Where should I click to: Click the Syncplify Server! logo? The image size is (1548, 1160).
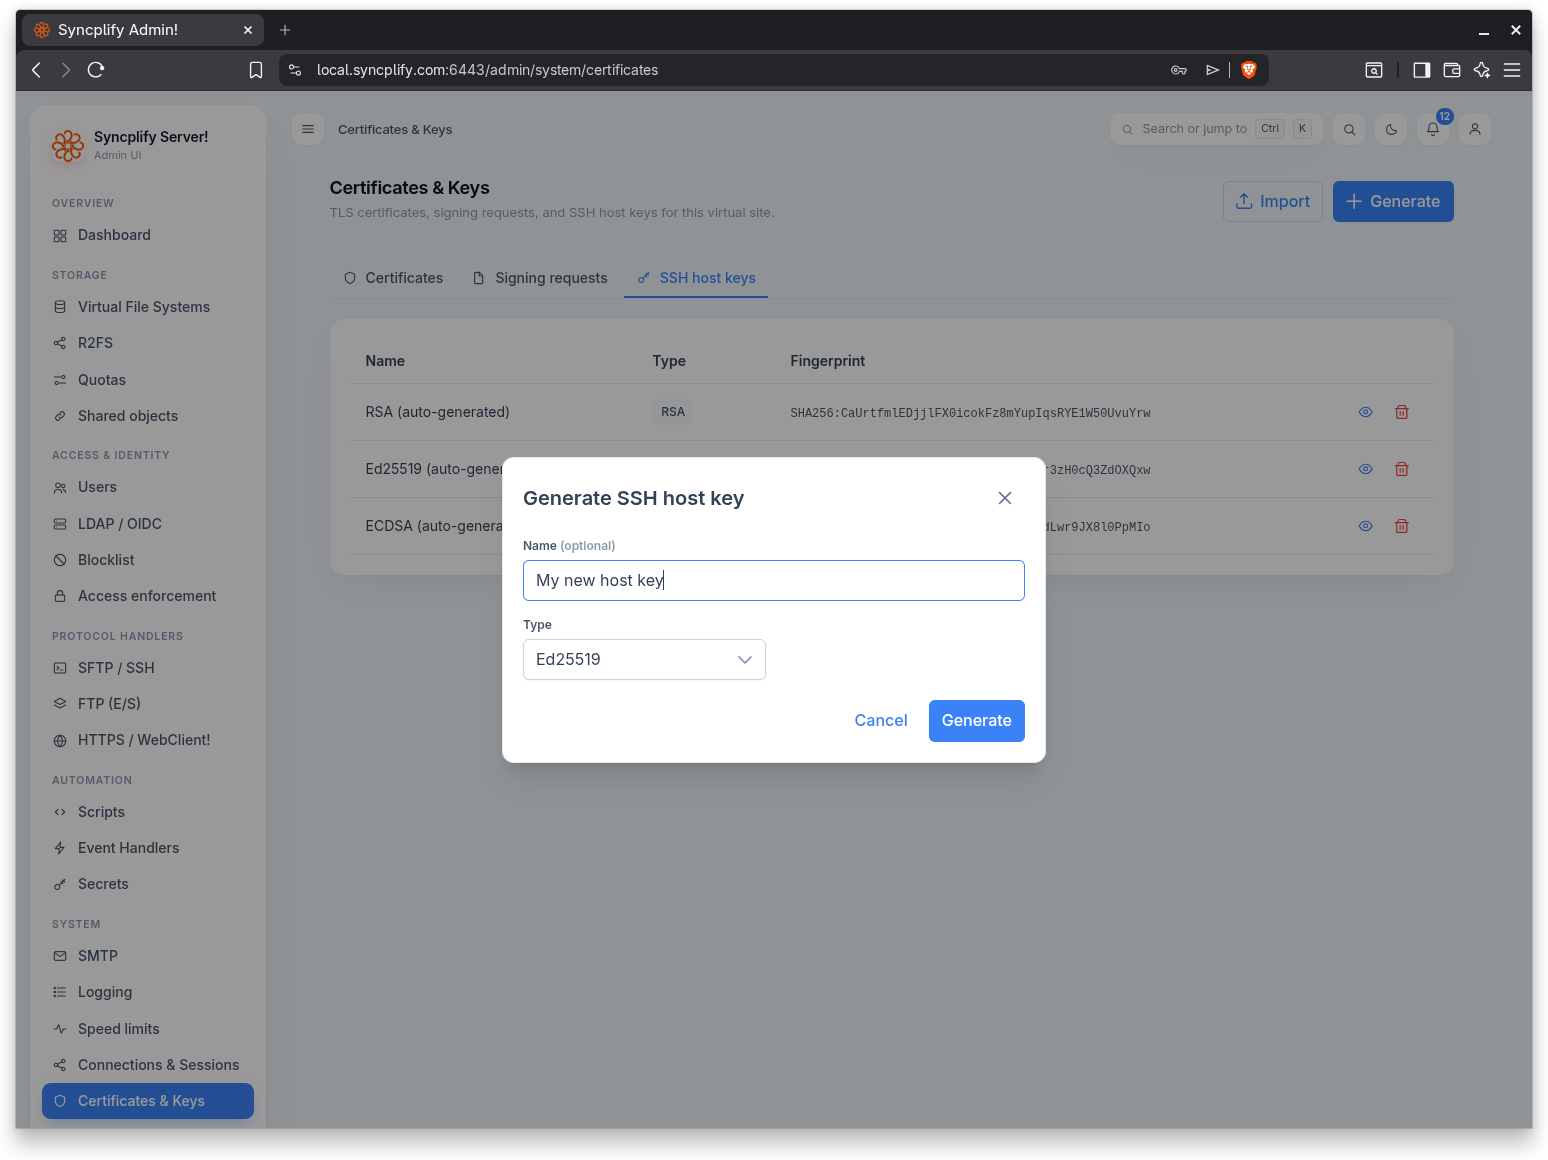pyautogui.click(x=68, y=146)
